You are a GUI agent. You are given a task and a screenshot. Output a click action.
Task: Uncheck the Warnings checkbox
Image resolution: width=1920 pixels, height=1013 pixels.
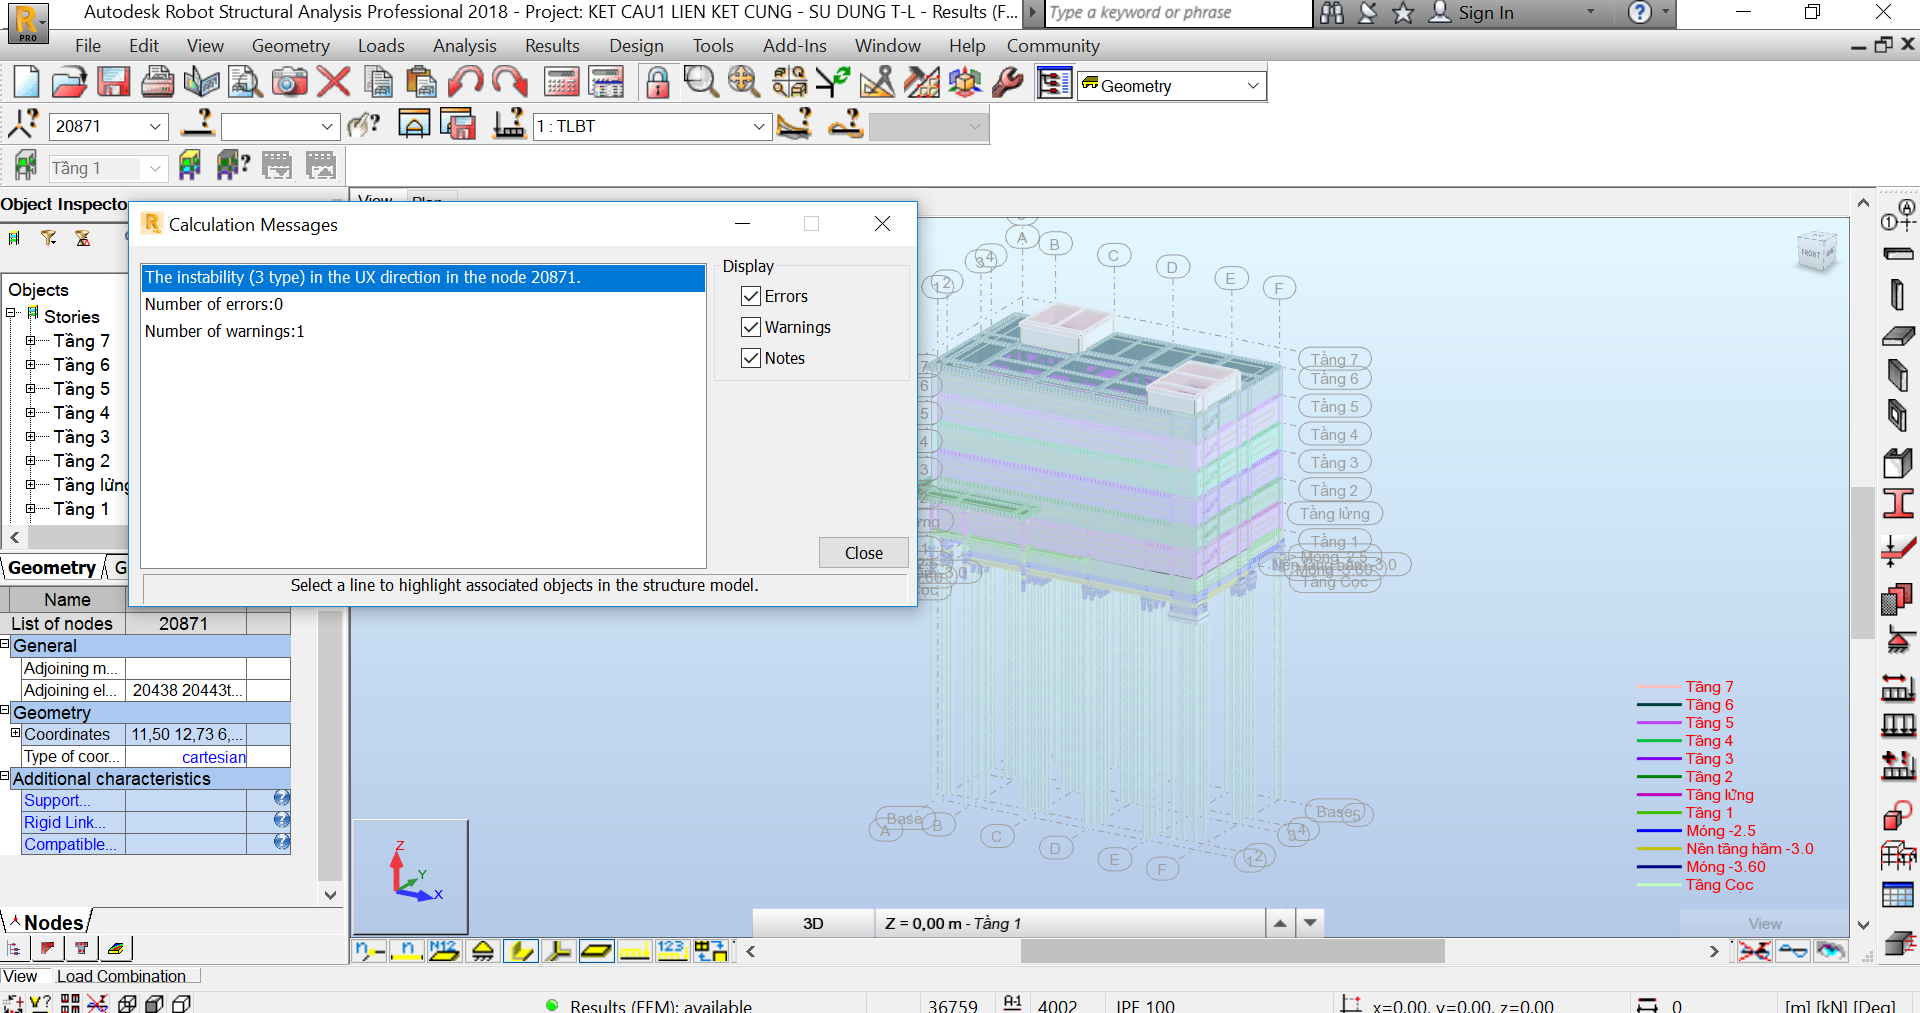coord(751,327)
